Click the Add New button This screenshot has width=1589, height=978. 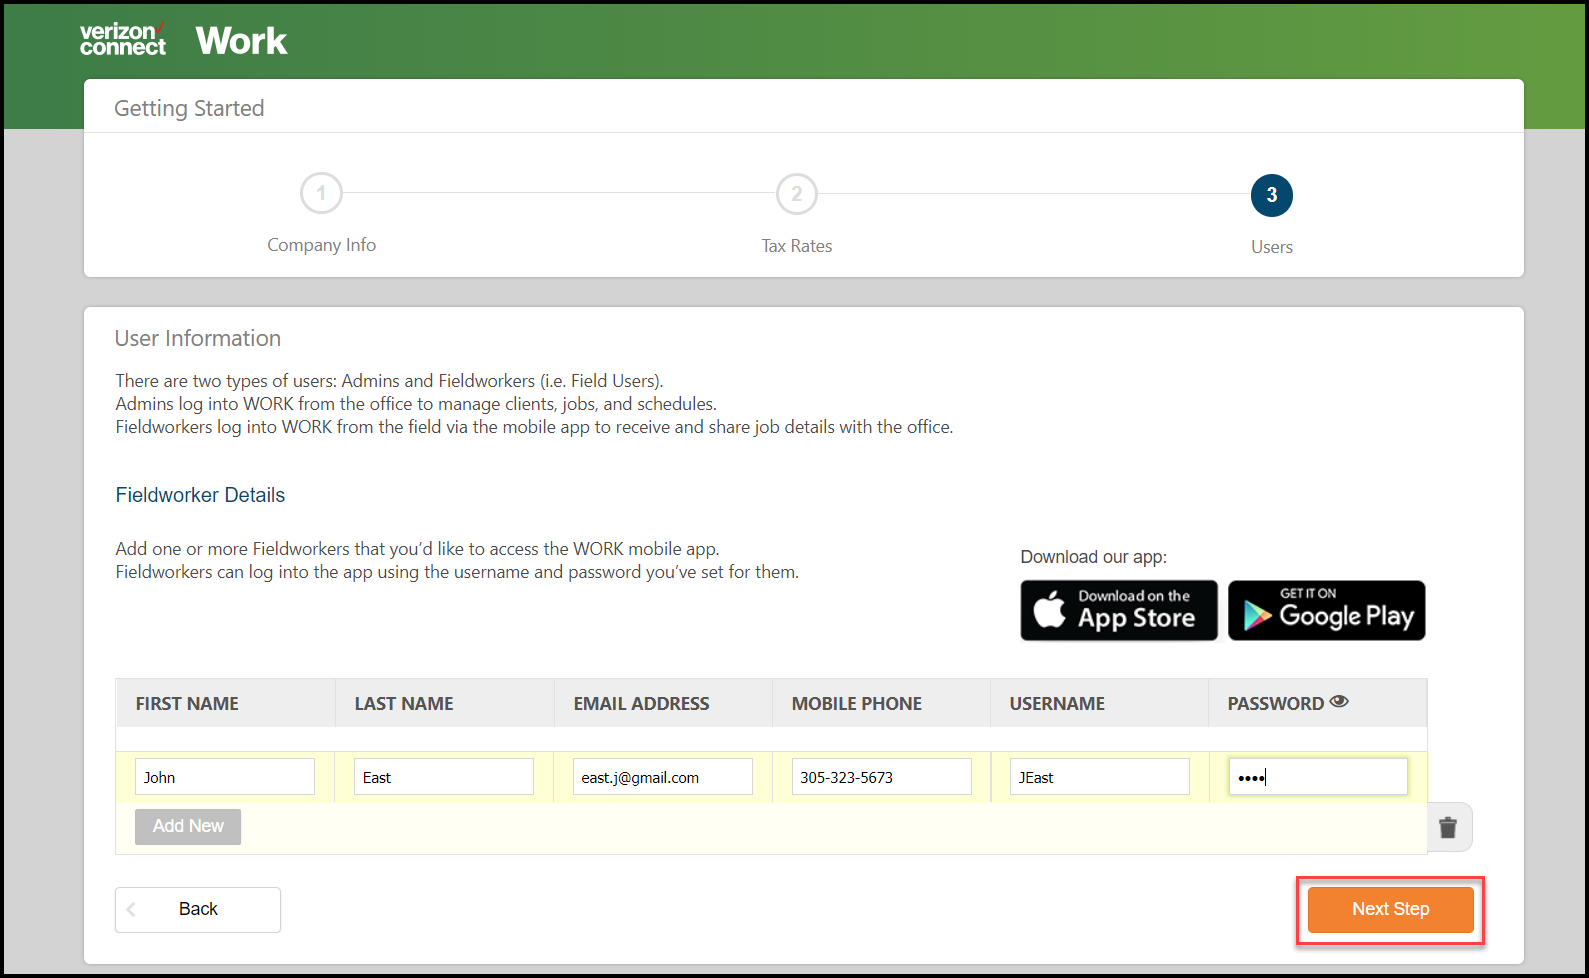click(188, 827)
